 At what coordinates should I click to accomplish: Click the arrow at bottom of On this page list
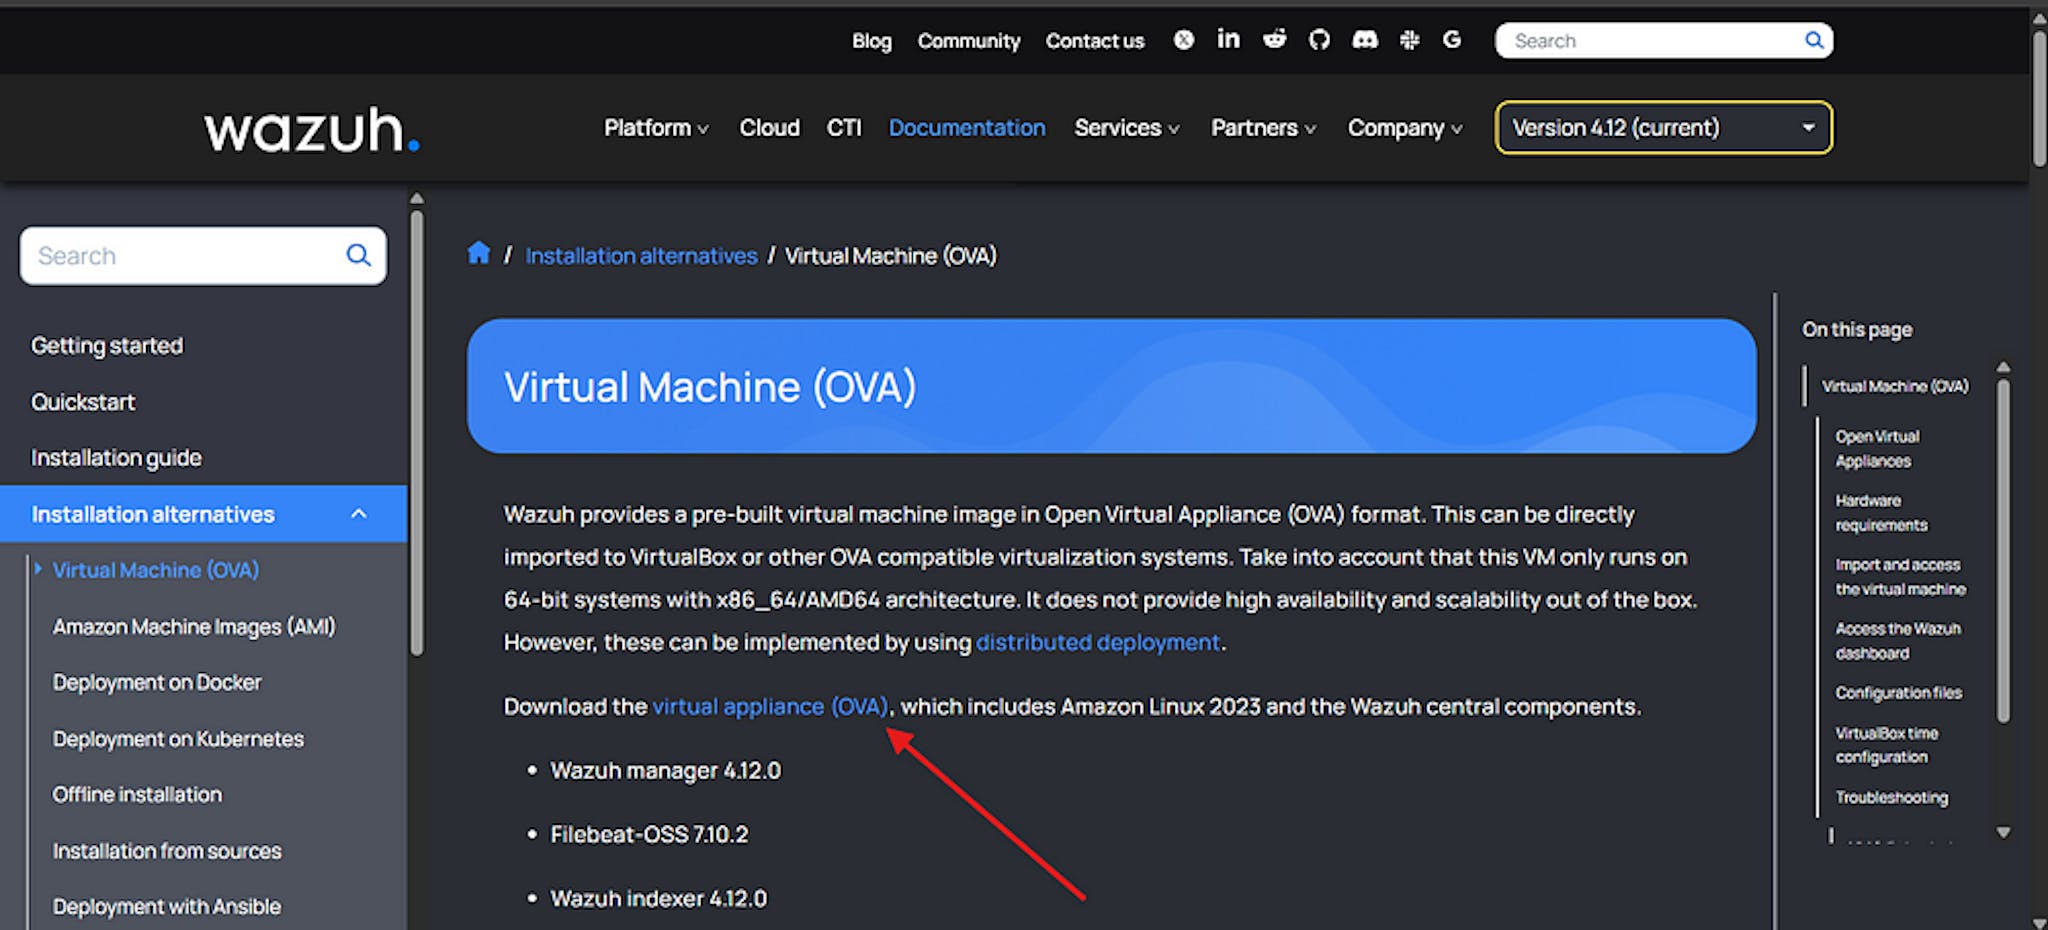click(2003, 832)
